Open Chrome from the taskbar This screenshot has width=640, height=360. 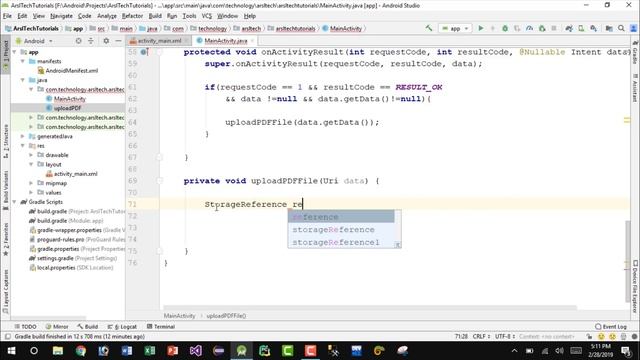point(81,351)
